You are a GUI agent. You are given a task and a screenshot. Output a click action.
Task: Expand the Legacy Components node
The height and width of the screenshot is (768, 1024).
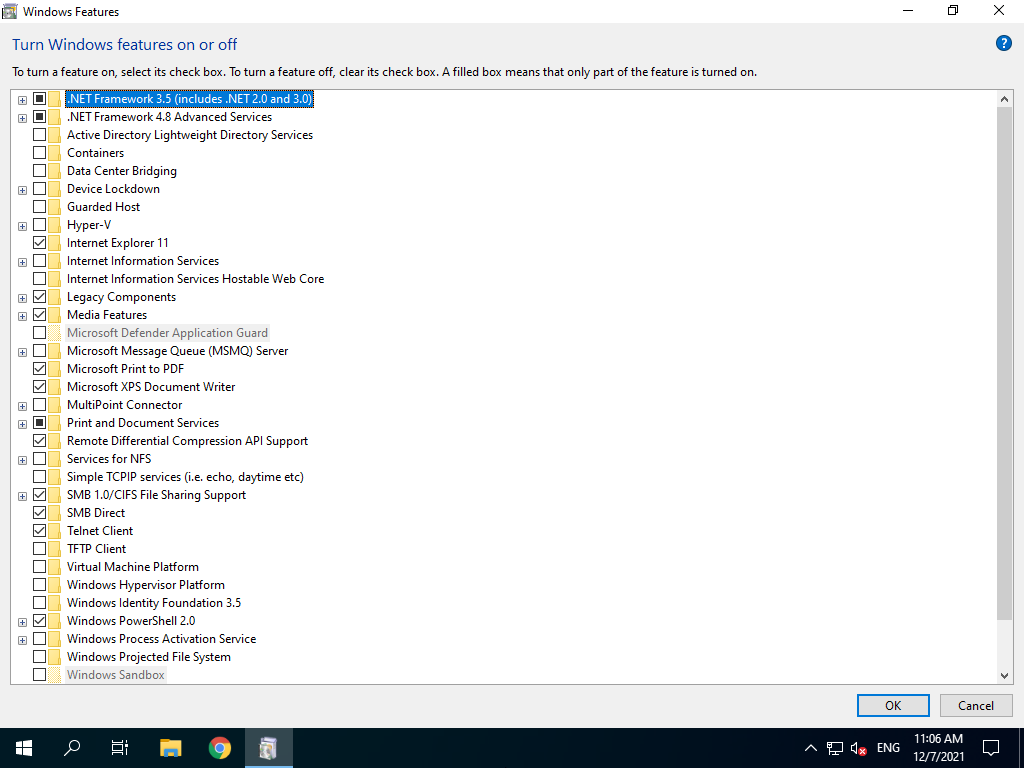[x=22, y=298]
